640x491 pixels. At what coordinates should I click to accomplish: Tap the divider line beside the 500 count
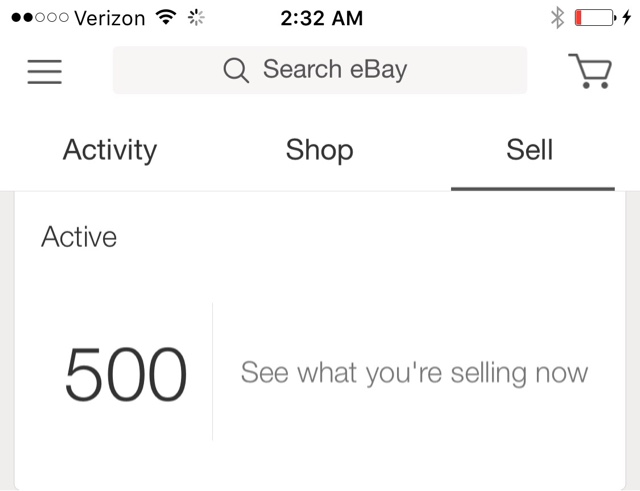point(213,372)
